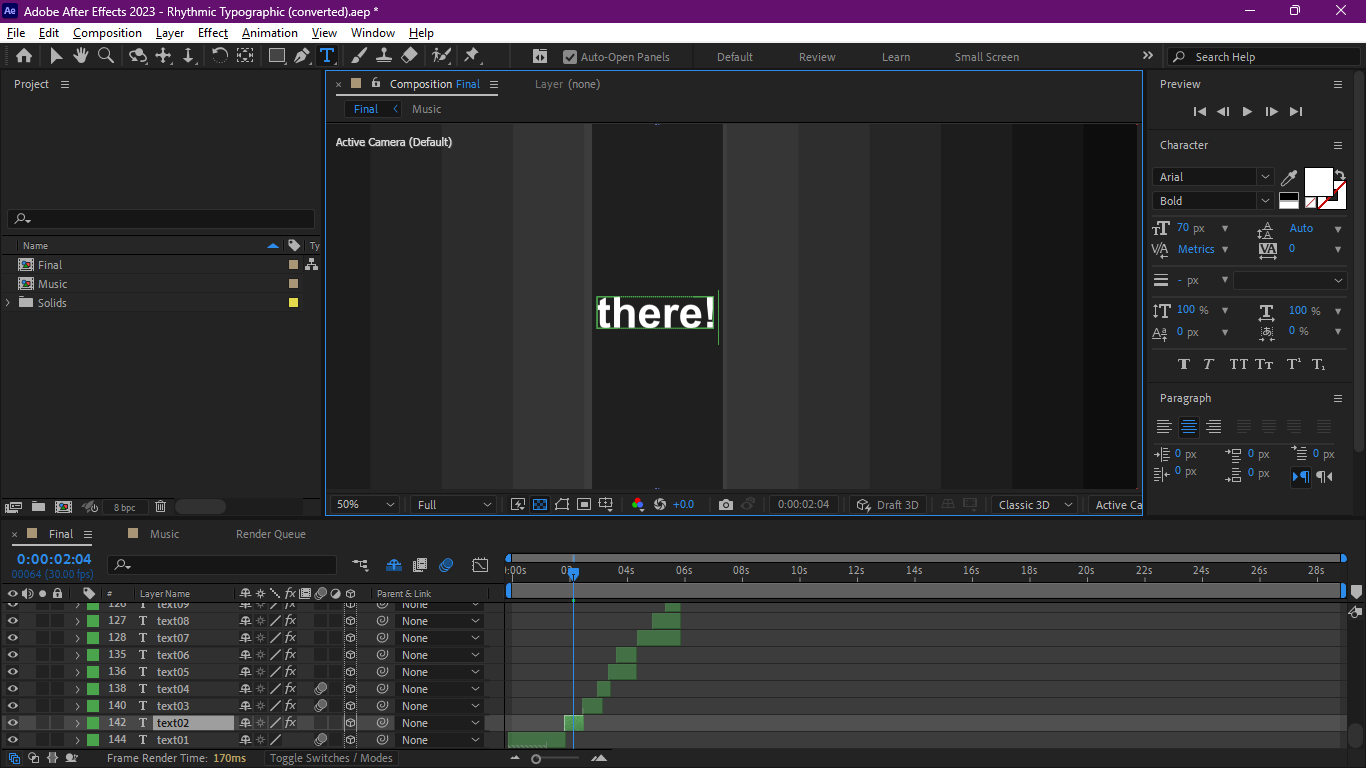Toggle the transparency grid in viewer
Screen dimensions: 1366x768
540,505
